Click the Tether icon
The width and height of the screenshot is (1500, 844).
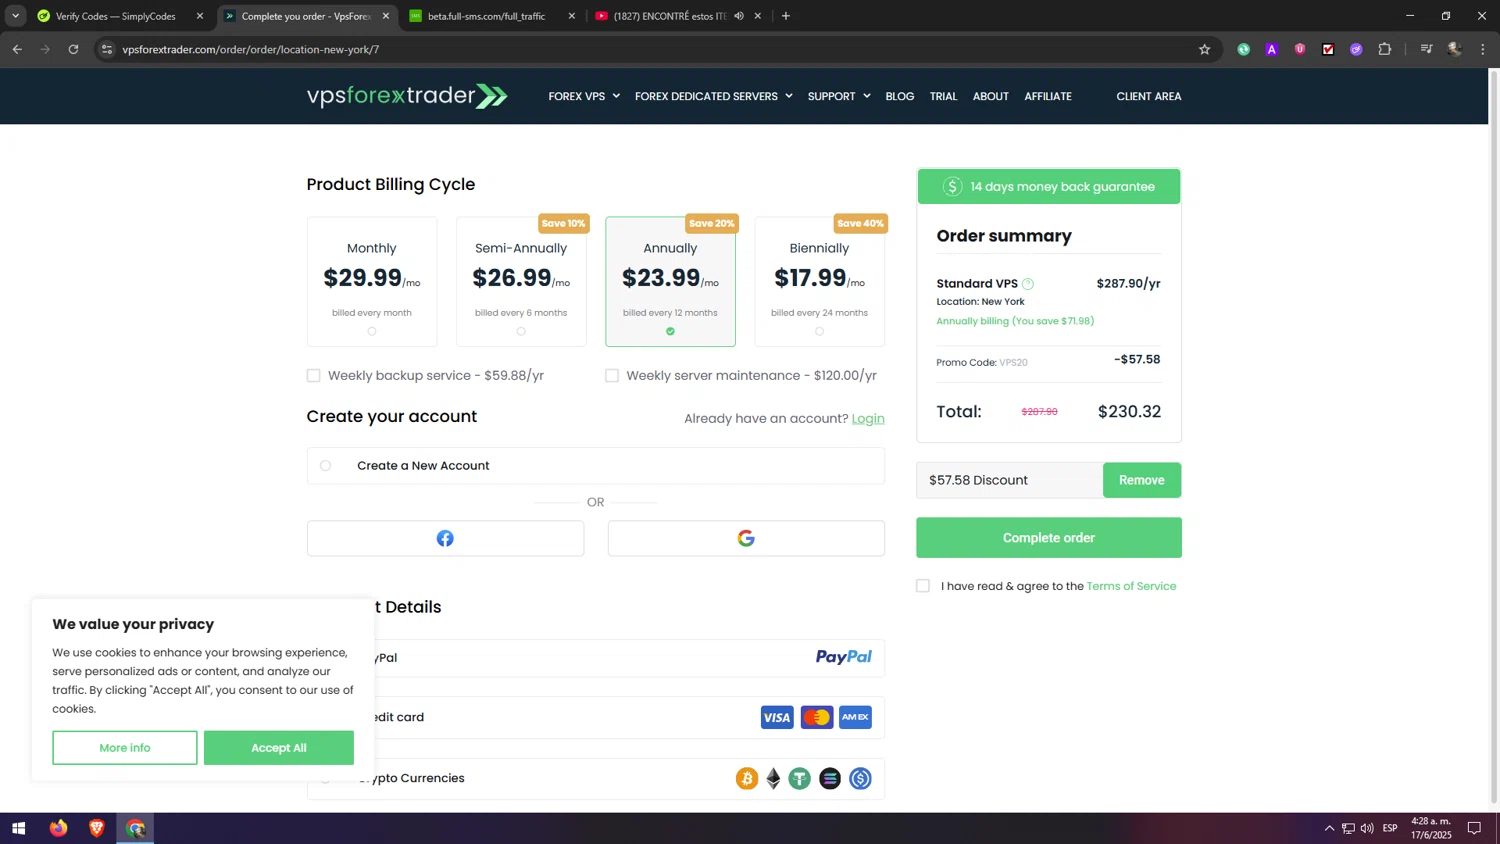point(799,778)
